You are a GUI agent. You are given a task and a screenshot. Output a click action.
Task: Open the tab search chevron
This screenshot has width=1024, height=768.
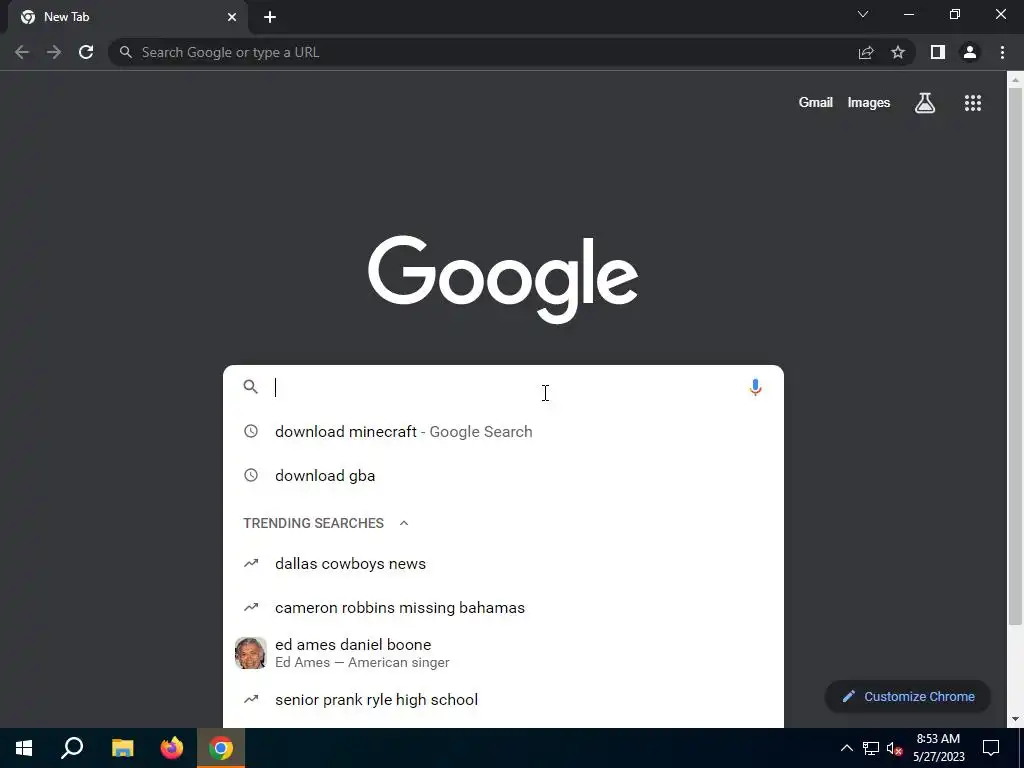pyautogui.click(x=863, y=14)
